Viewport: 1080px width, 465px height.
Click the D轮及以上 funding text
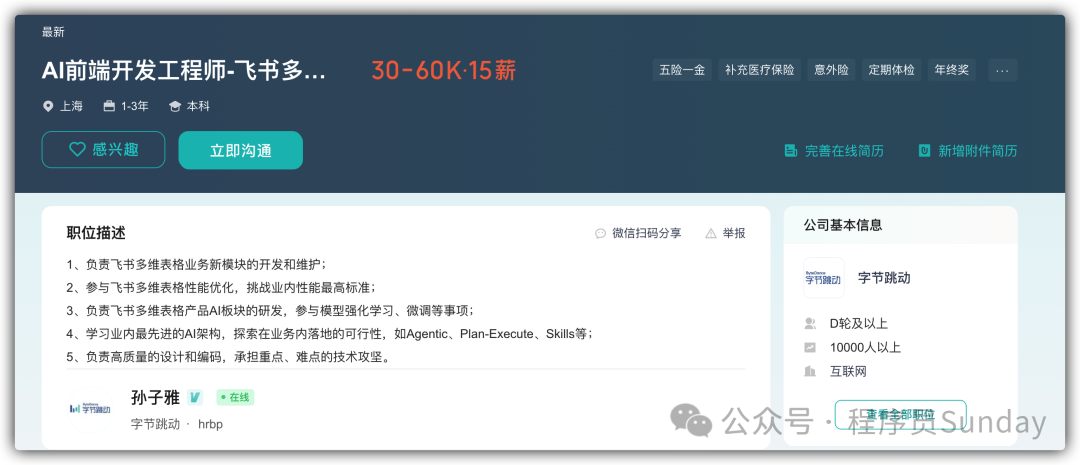[x=859, y=323]
